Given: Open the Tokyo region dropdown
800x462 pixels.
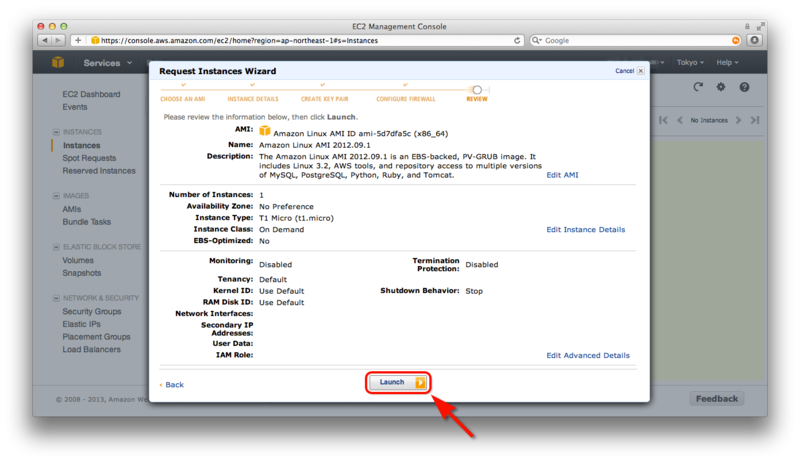Looking at the screenshot, I should (690, 62).
